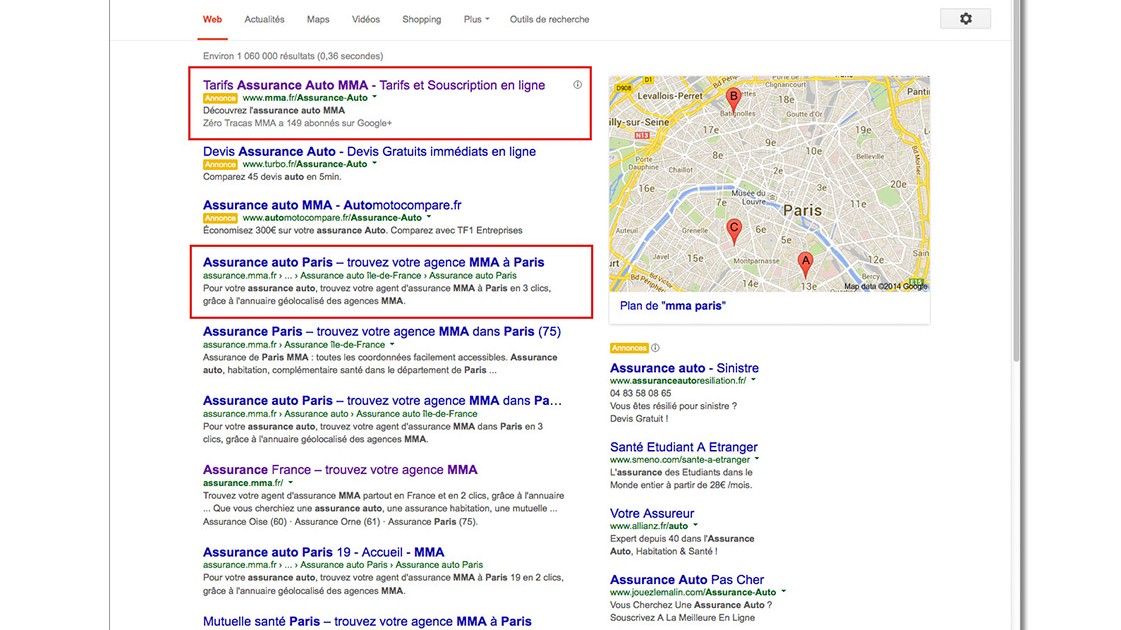Expand arrow next to jouezlemalin.com URL
Screen dimensions: 1121x630
click(x=784, y=592)
